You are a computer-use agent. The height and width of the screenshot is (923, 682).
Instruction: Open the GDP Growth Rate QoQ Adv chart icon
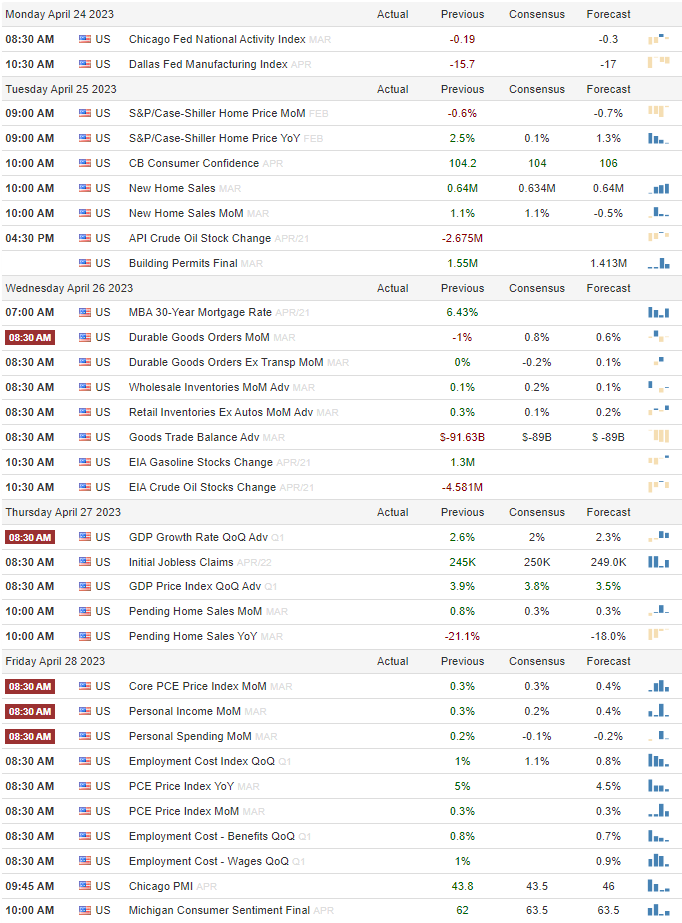point(658,536)
